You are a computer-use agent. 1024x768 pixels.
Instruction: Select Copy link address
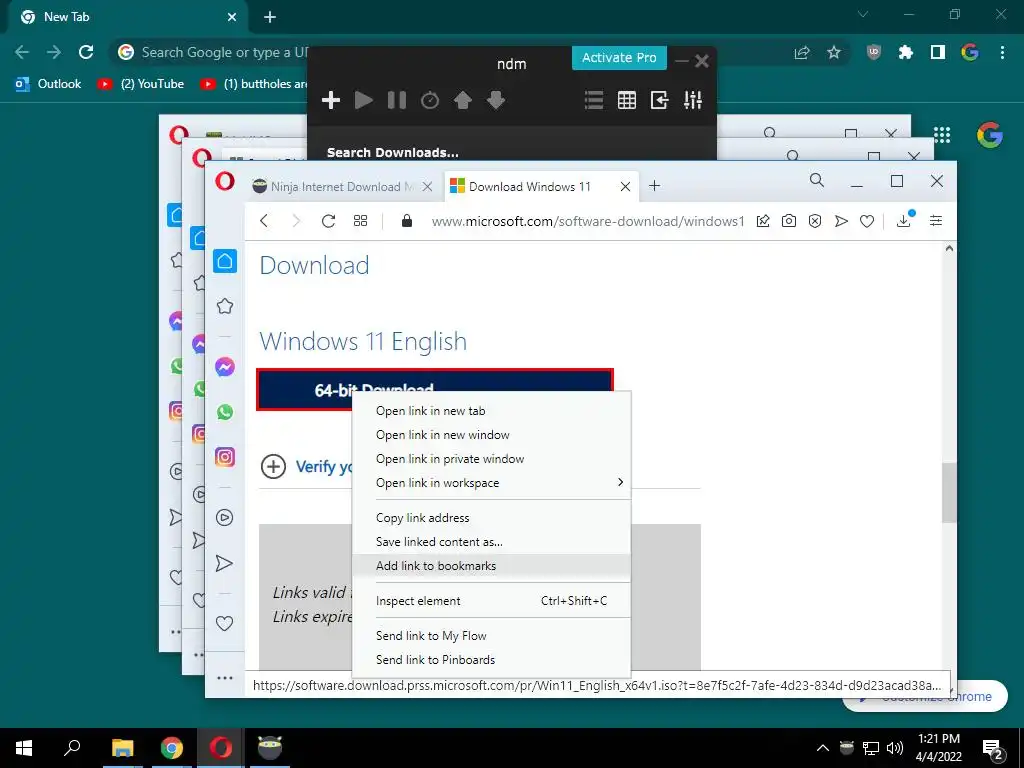click(491, 518)
